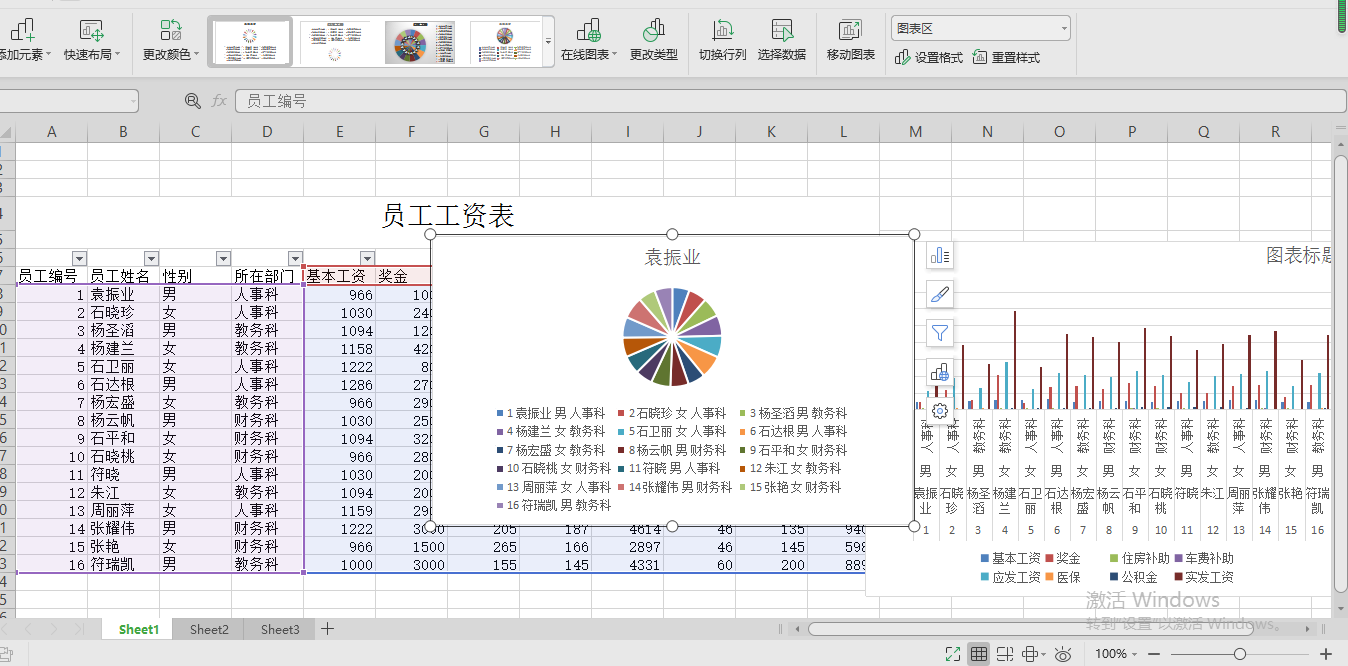Switch to normal grid view
The image size is (1348, 666).
[x=980, y=654]
